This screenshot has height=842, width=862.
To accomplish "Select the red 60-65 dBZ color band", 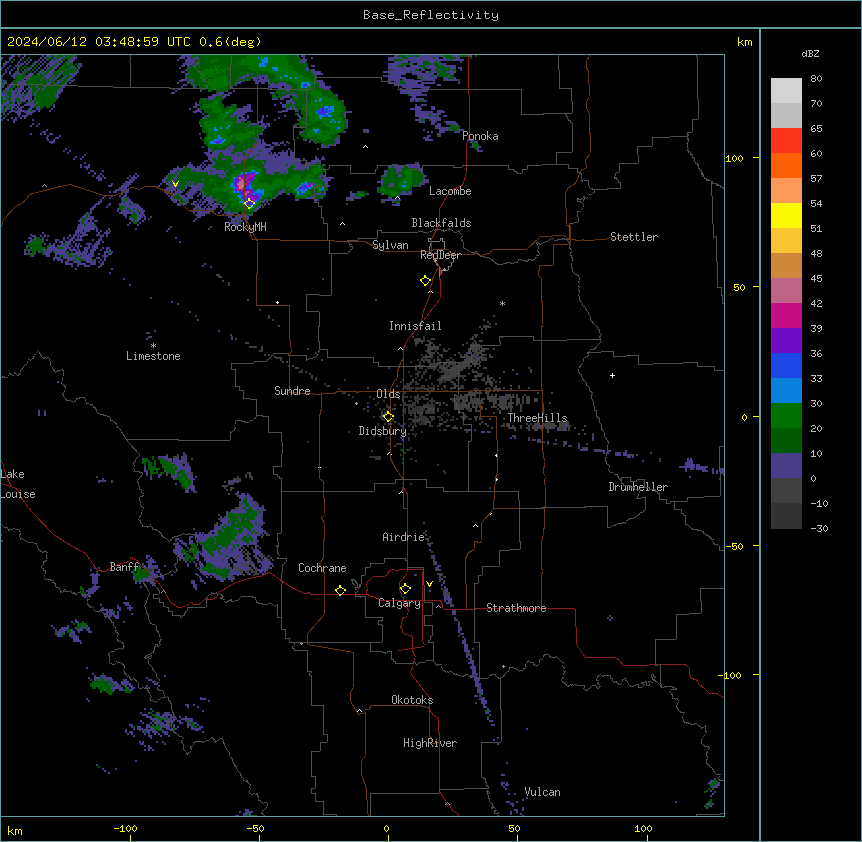I will (x=786, y=141).
